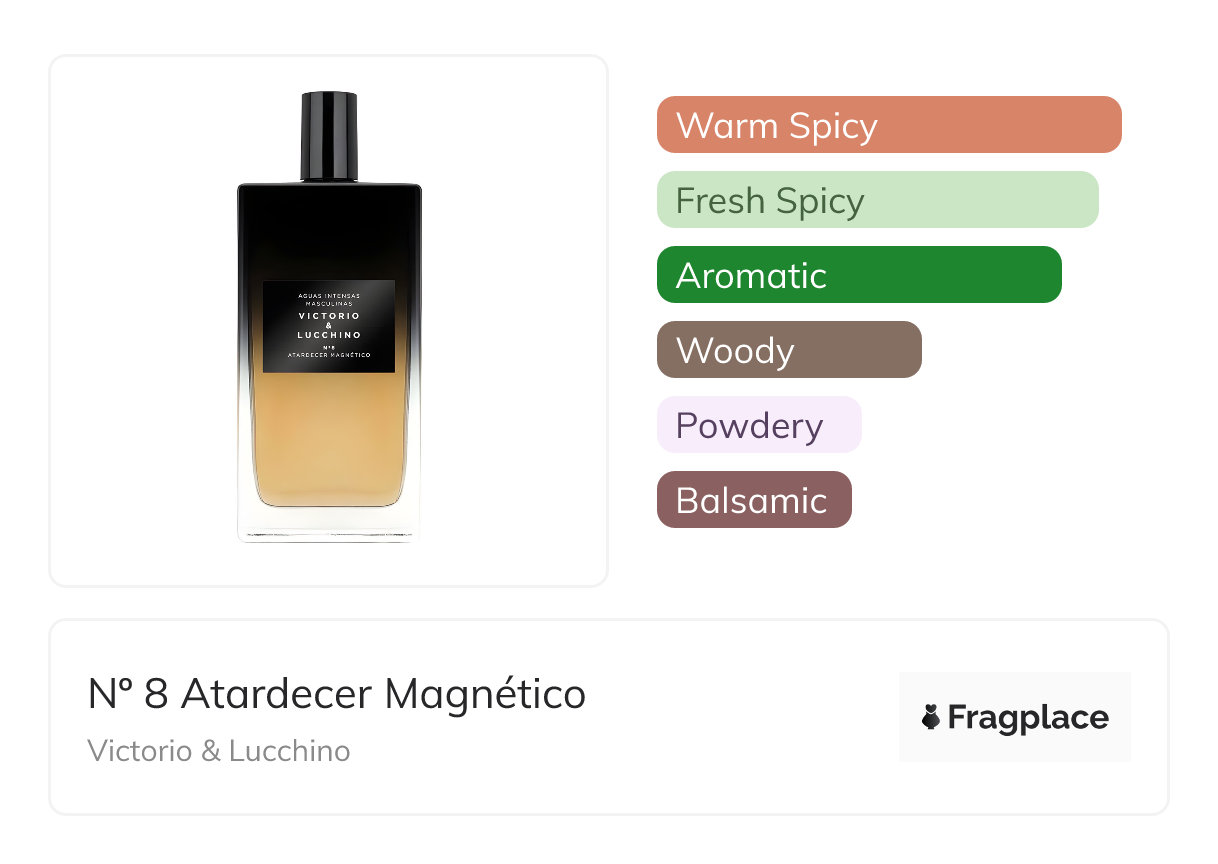Image resolution: width=1218 pixels, height=864 pixels.
Task: Click the amber liquid part of the bottle
Action: pyautogui.click(x=329, y=440)
